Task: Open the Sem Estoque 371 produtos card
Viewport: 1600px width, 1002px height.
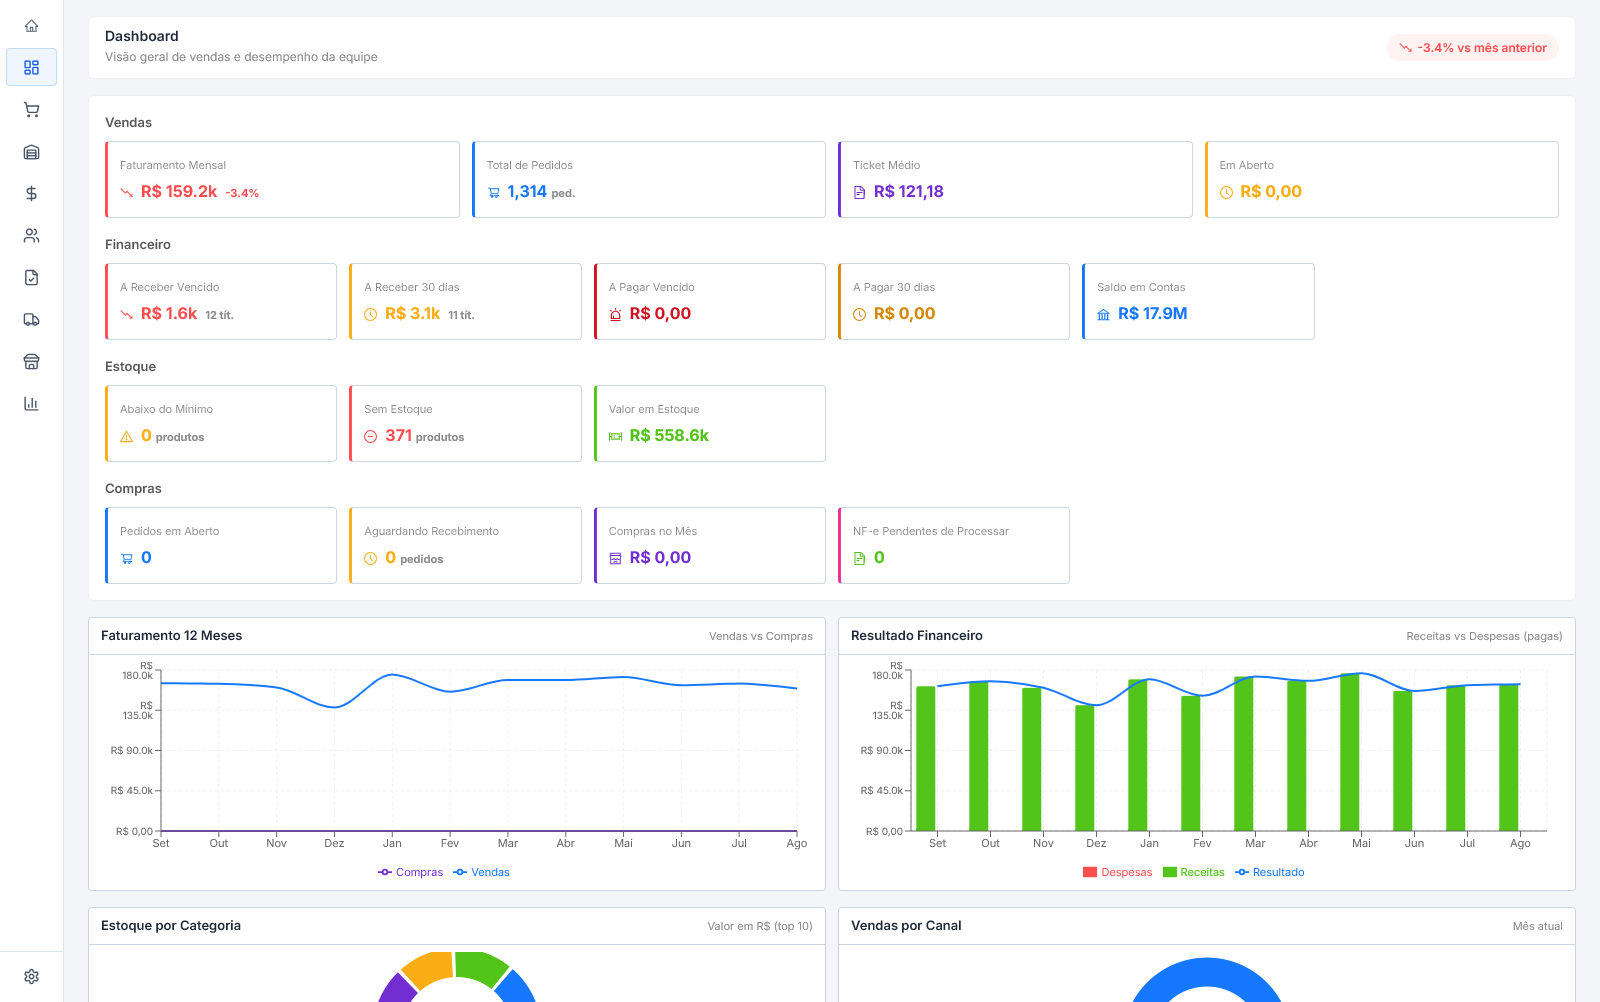Action: pos(465,423)
